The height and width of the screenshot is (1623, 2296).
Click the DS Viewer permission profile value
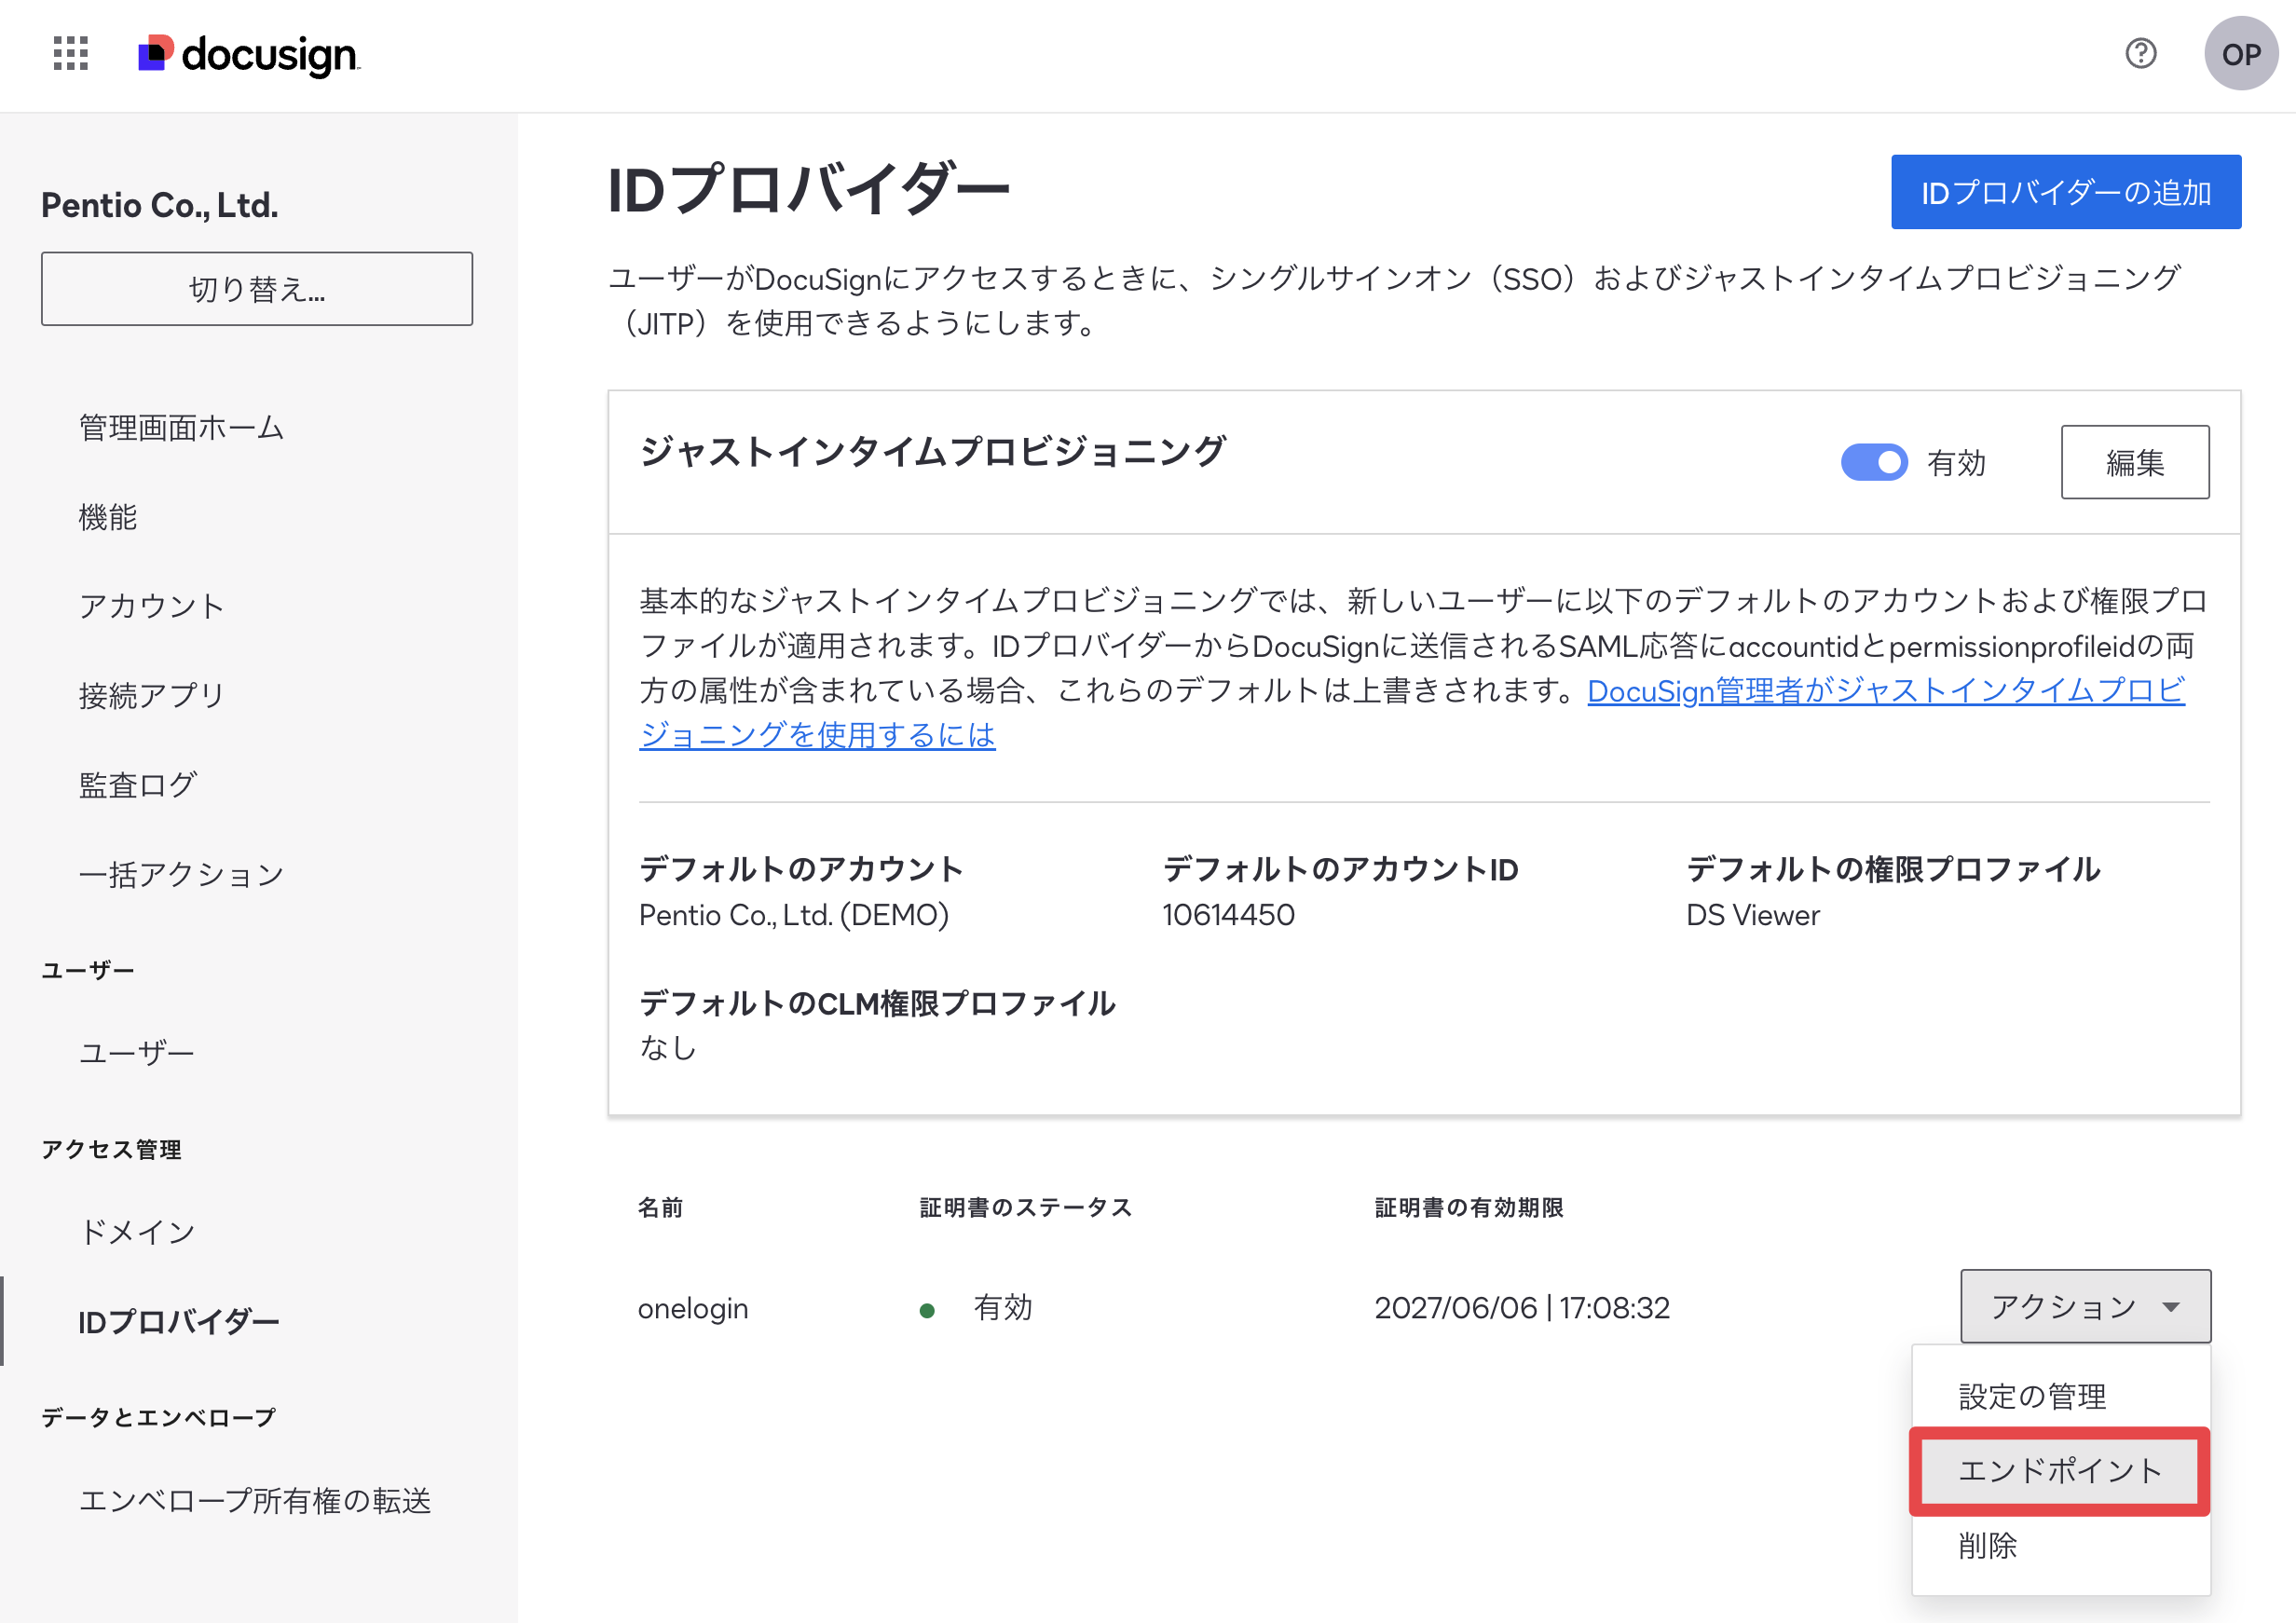tap(1753, 915)
